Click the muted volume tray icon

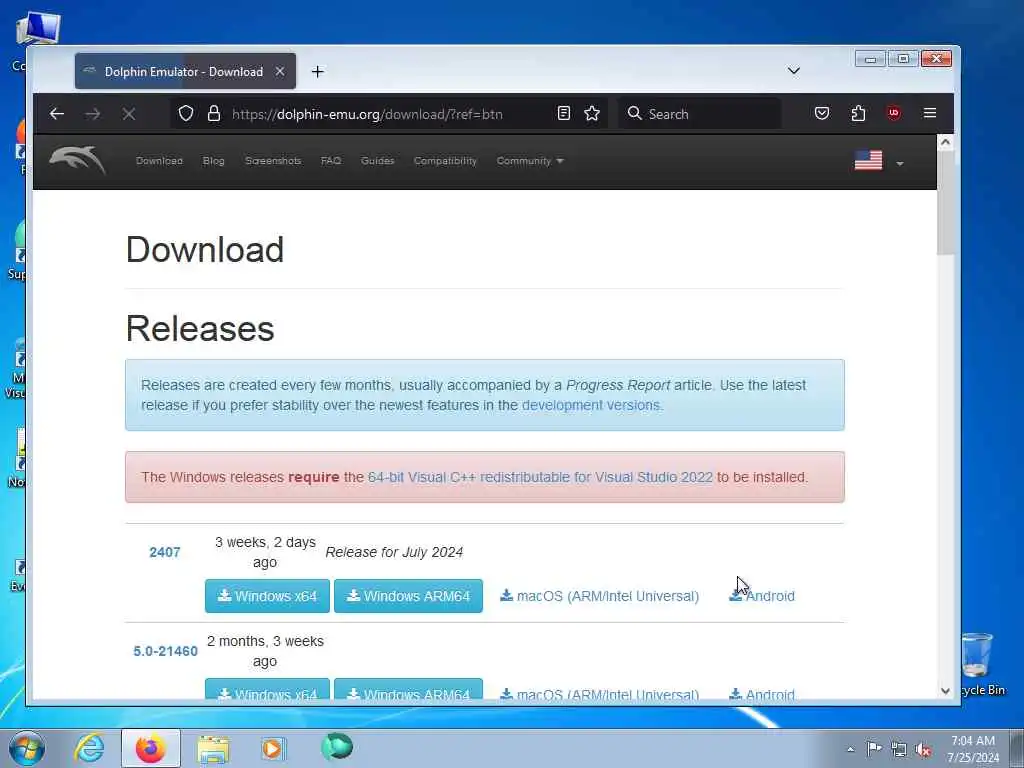923,750
